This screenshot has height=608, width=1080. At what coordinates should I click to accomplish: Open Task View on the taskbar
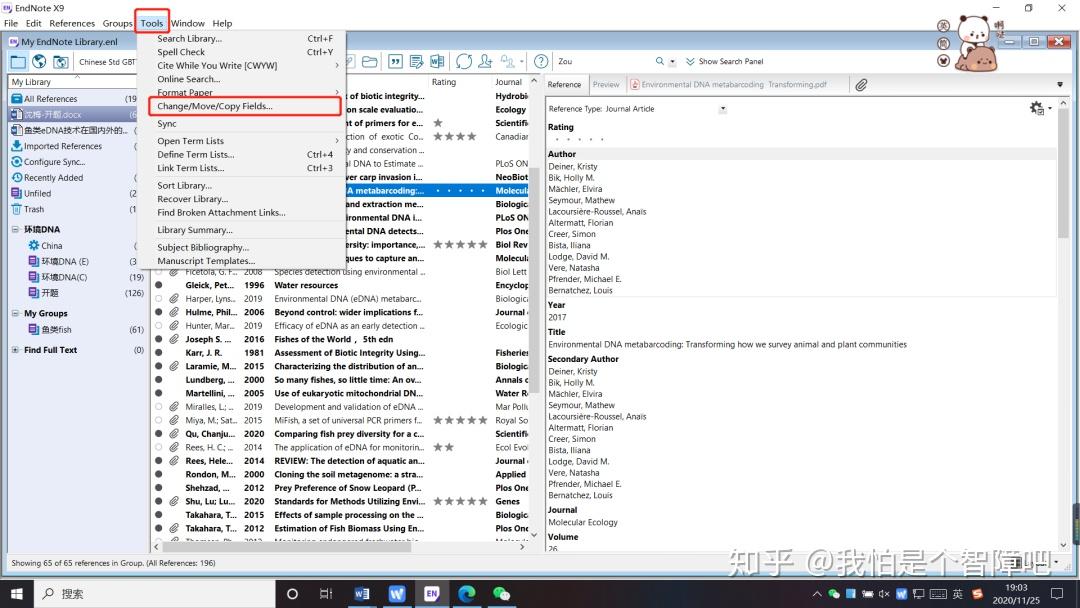pos(326,594)
